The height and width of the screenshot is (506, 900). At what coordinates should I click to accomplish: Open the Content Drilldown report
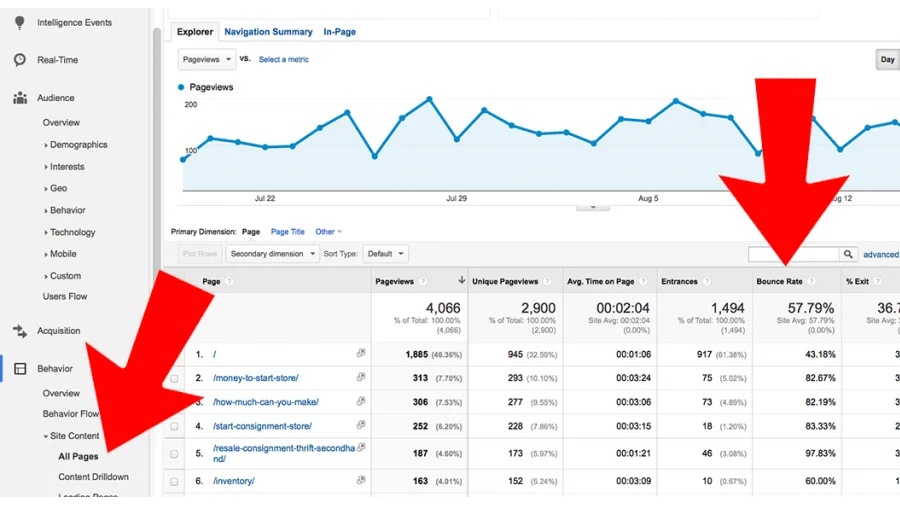coord(93,477)
